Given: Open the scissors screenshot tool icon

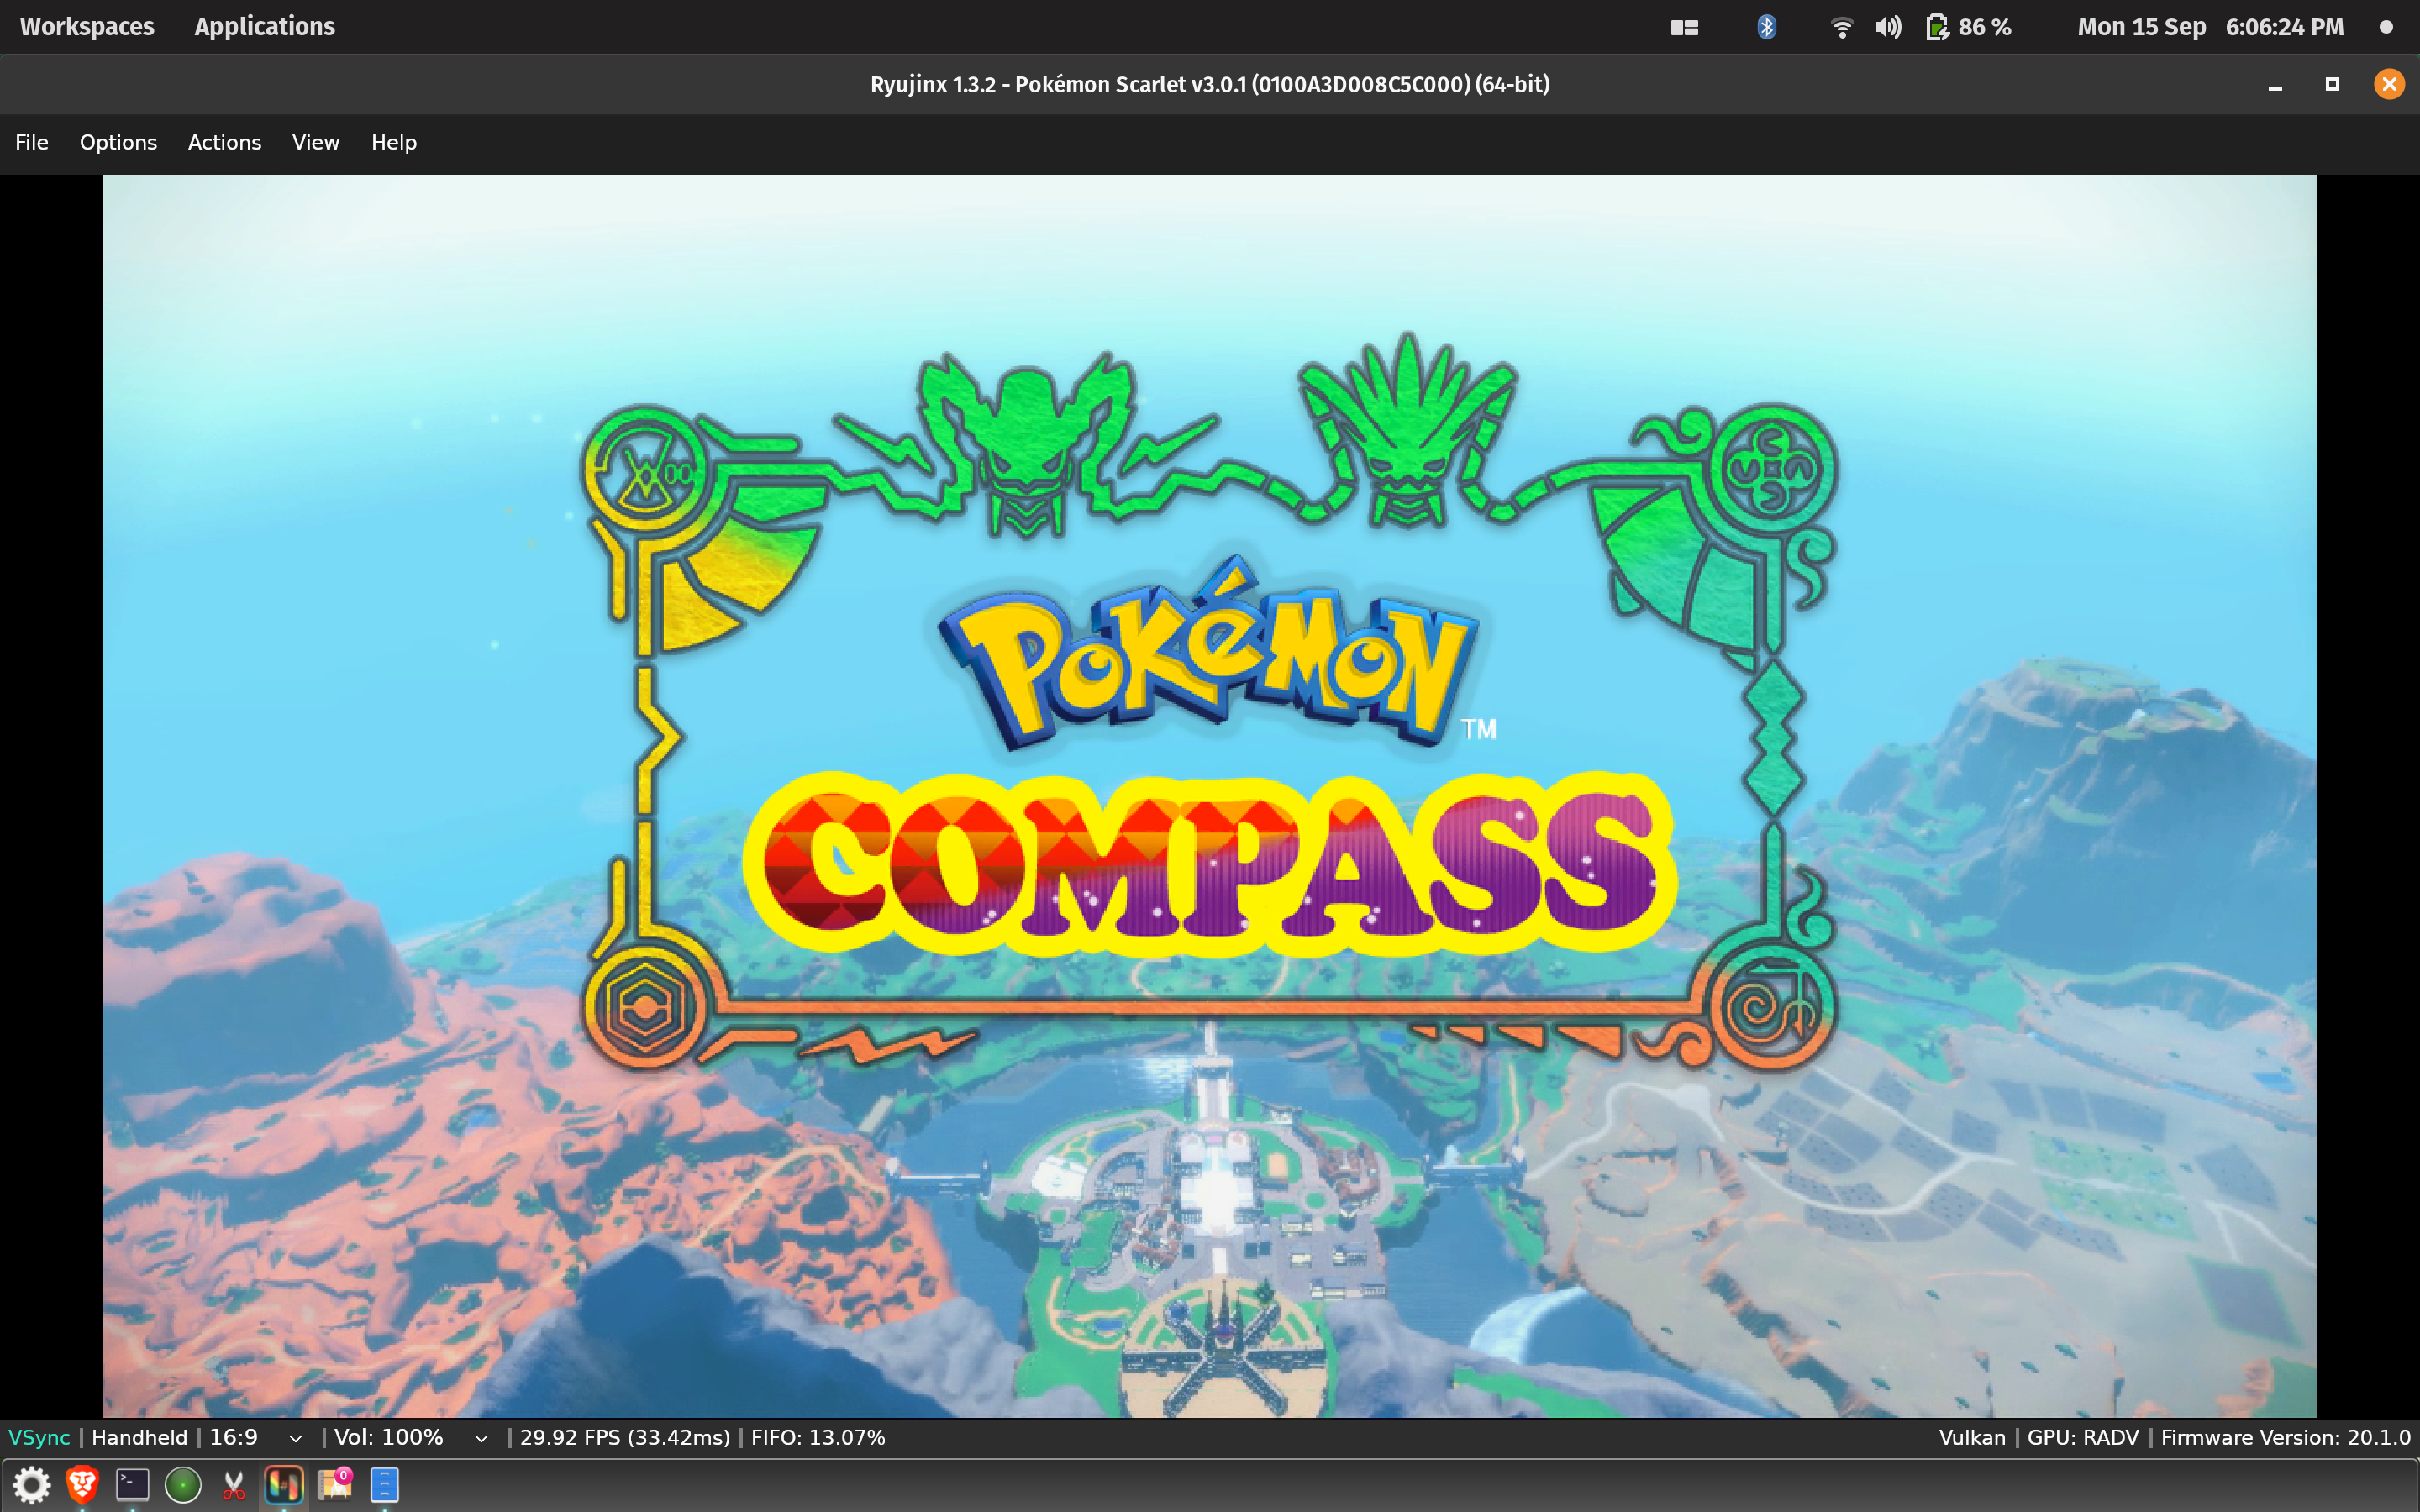Looking at the screenshot, I should pos(233,1485).
